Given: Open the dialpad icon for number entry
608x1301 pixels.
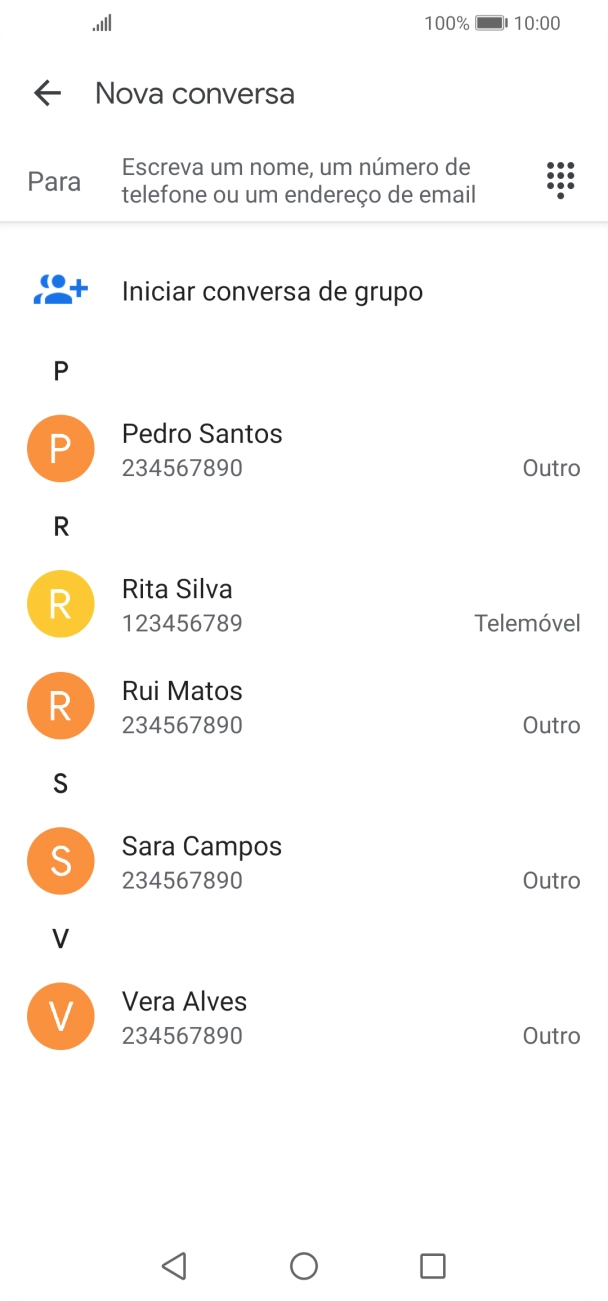Looking at the screenshot, I should [x=560, y=180].
